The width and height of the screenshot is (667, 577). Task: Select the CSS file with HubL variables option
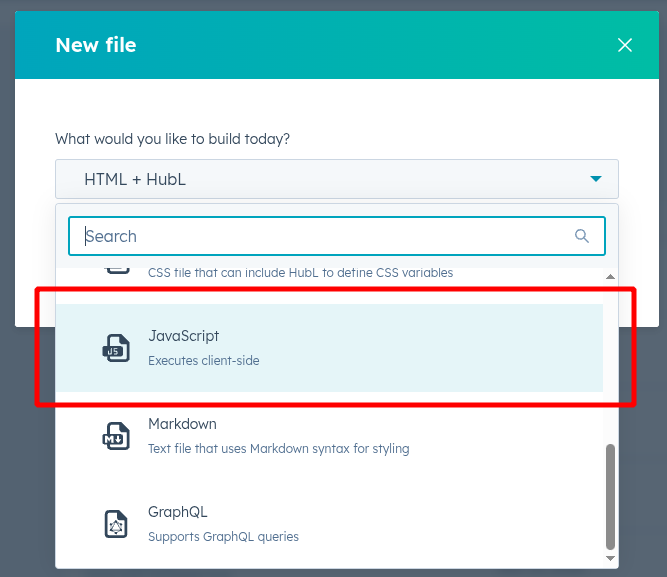coord(300,272)
